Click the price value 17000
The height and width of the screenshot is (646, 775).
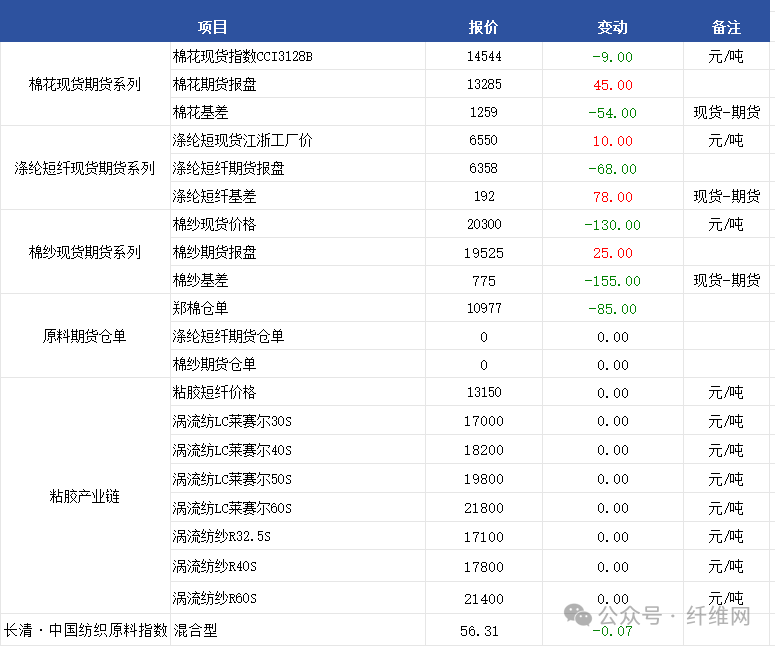click(x=484, y=421)
